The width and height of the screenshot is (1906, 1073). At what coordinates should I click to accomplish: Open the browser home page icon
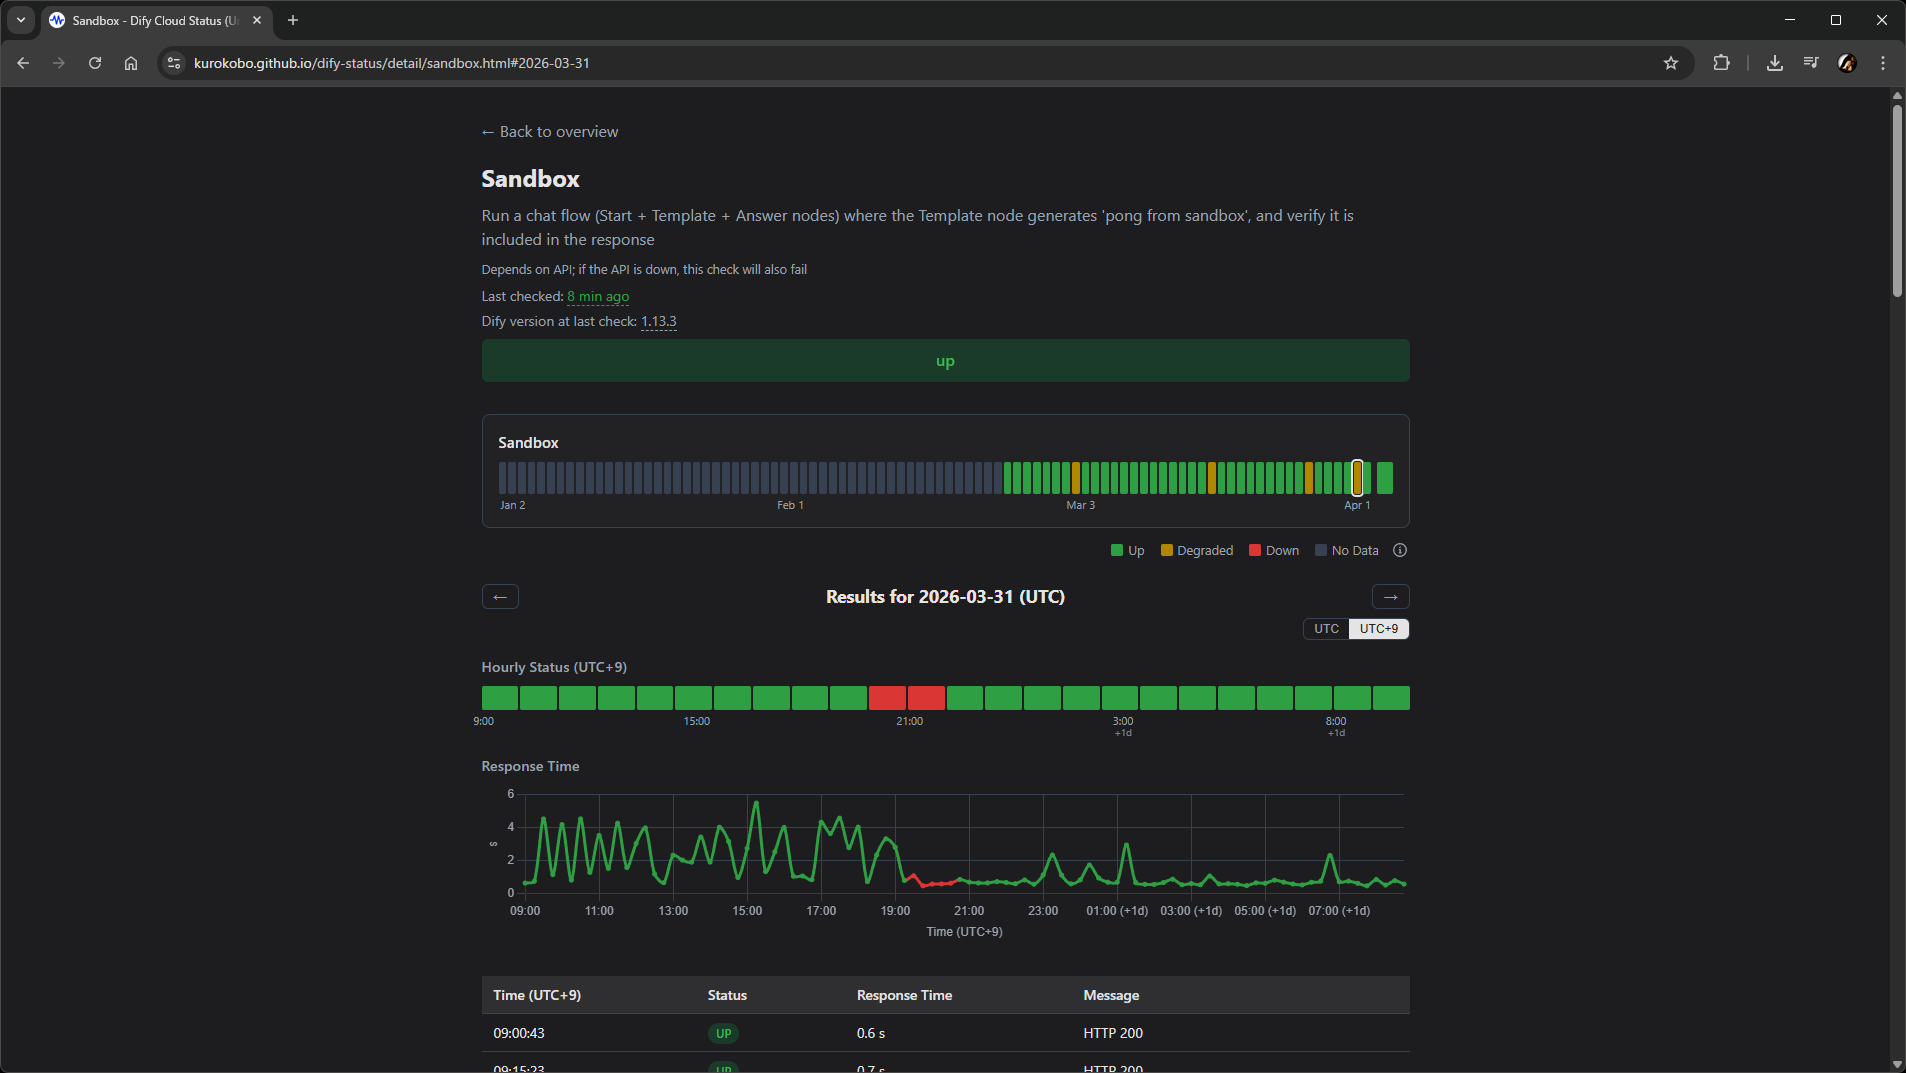pos(131,63)
